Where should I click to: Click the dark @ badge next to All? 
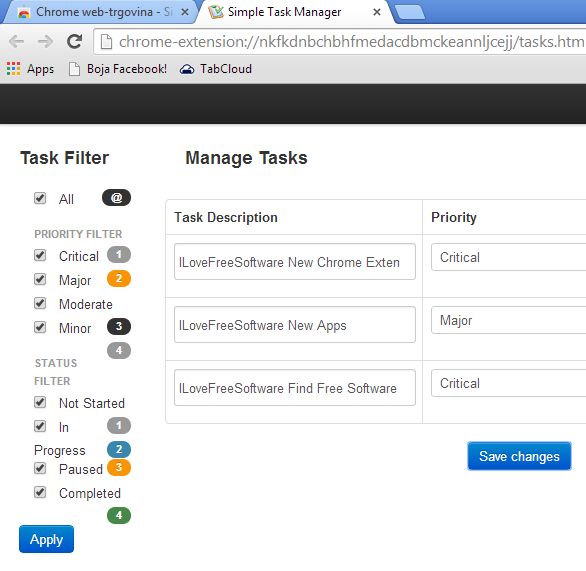click(x=116, y=198)
